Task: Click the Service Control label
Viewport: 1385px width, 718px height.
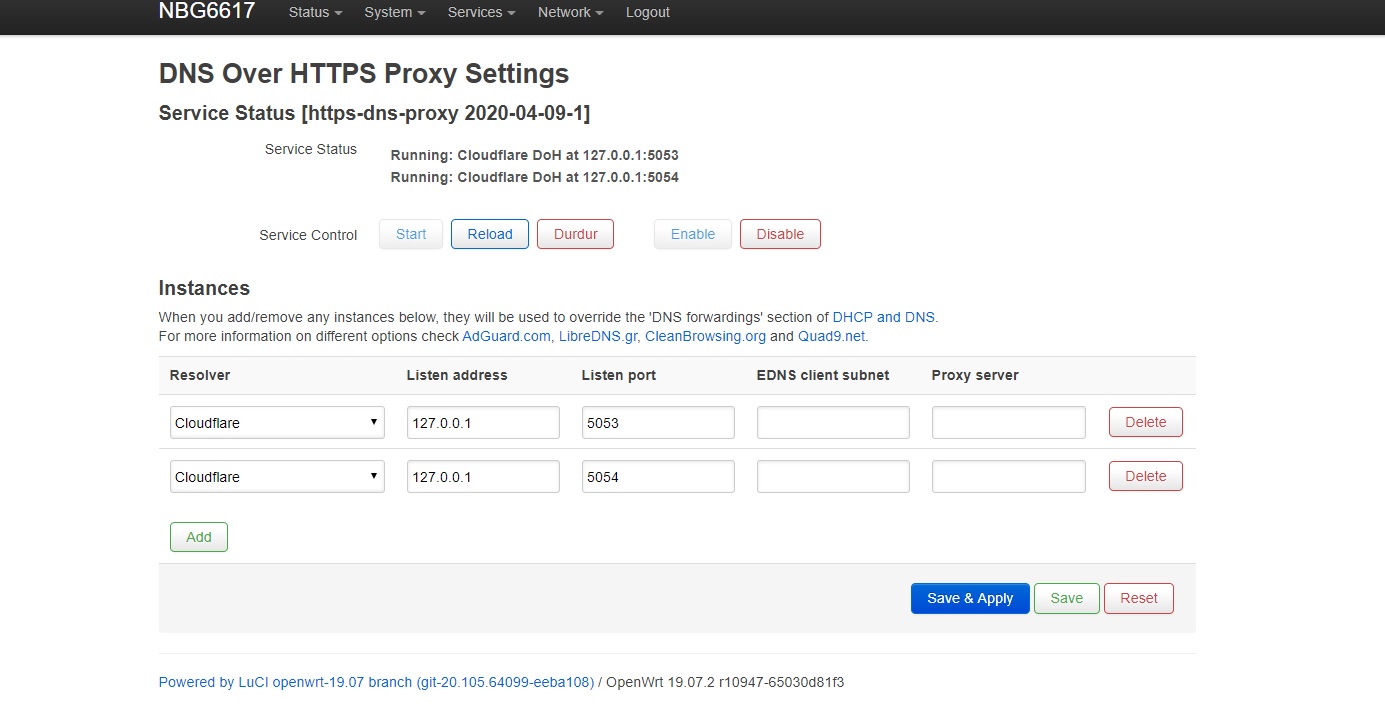Action: (308, 235)
